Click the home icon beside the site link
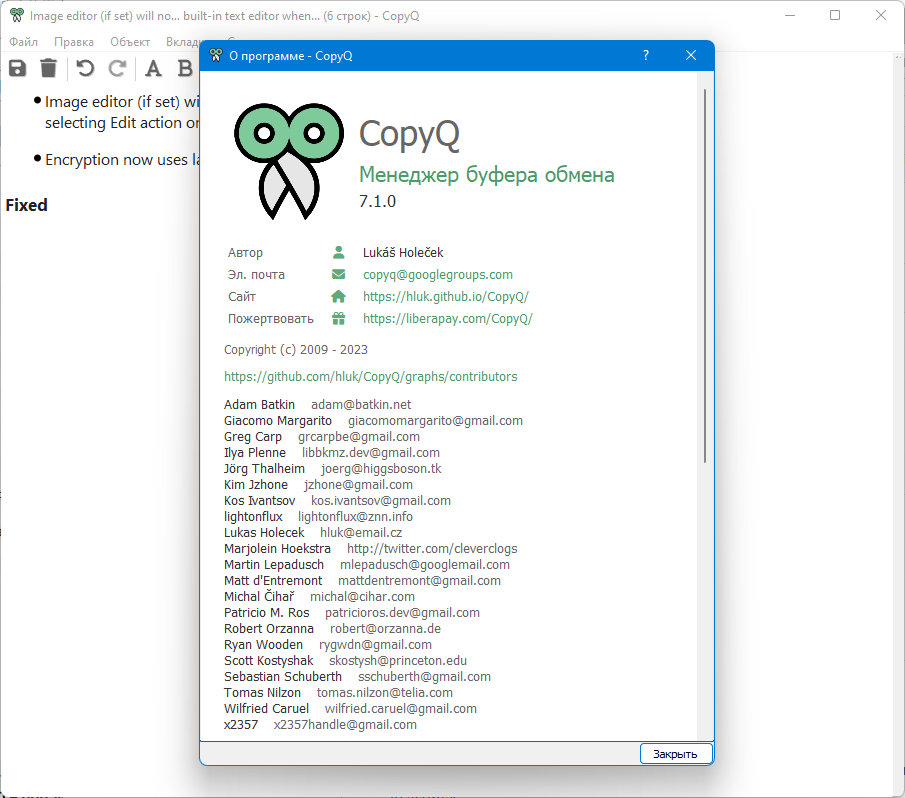Viewport: 905px width, 798px height. [338, 296]
